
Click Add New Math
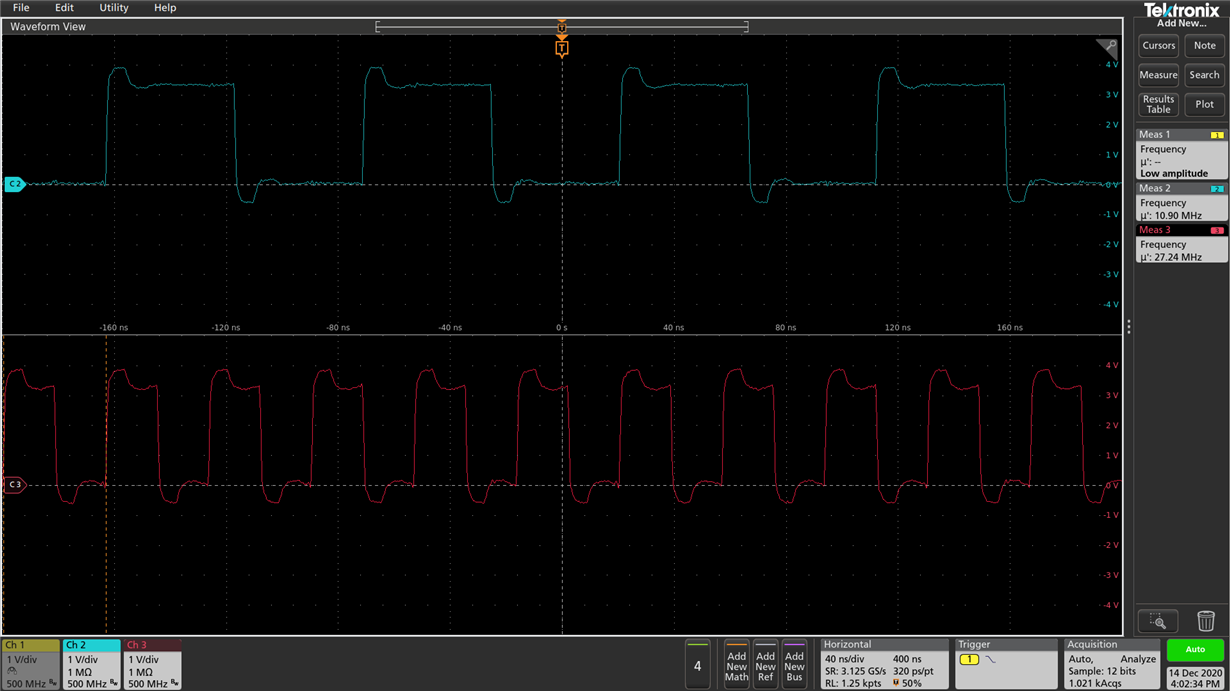coord(736,665)
